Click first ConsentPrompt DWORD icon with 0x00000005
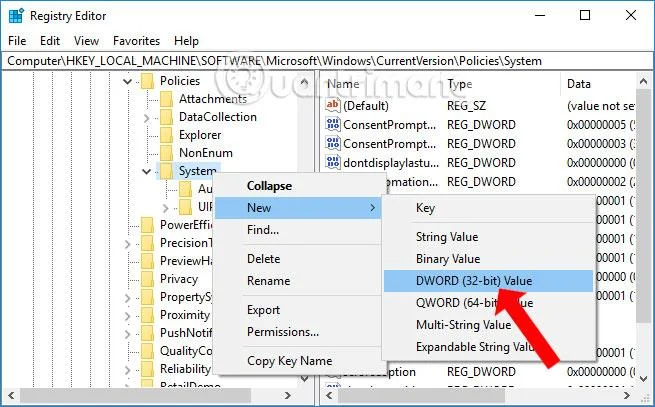Image resolution: width=655 pixels, height=407 pixels. (333, 124)
